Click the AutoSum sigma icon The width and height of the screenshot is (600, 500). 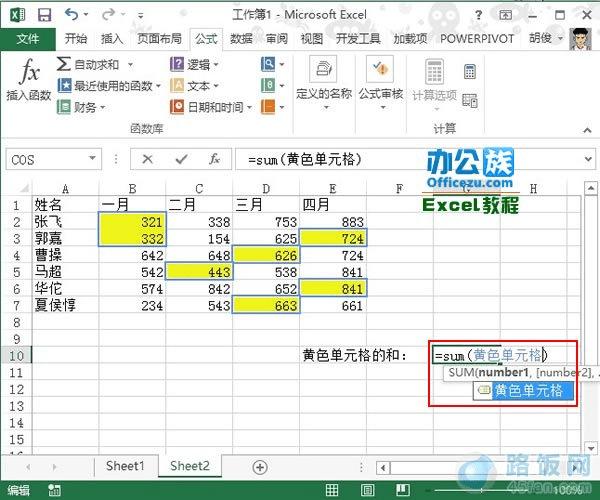(x=64, y=64)
